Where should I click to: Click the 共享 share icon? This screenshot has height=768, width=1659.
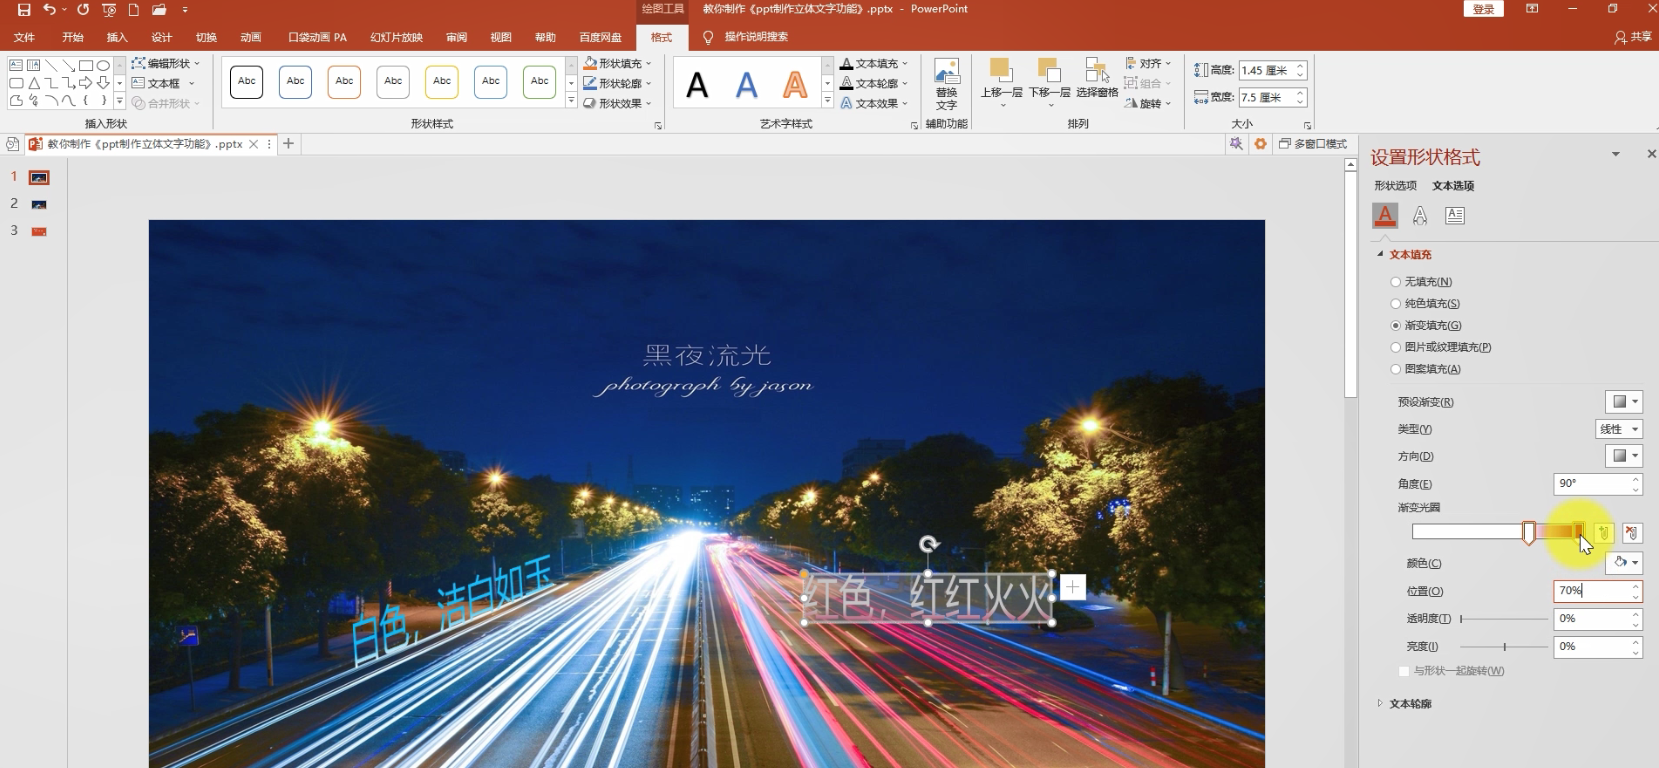pos(1632,37)
